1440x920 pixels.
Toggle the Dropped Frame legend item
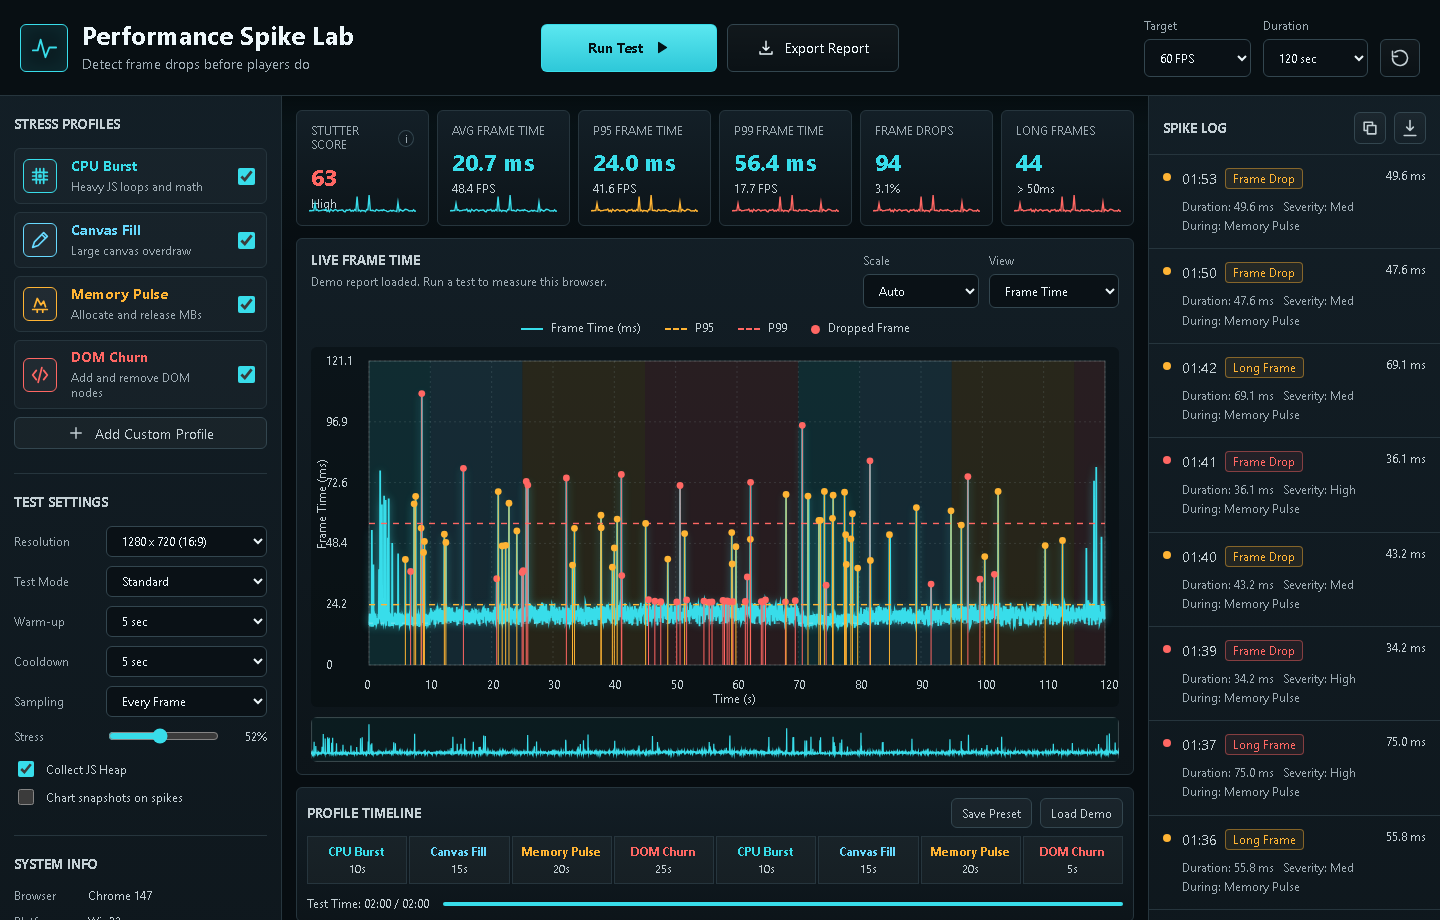pos(860,328)
